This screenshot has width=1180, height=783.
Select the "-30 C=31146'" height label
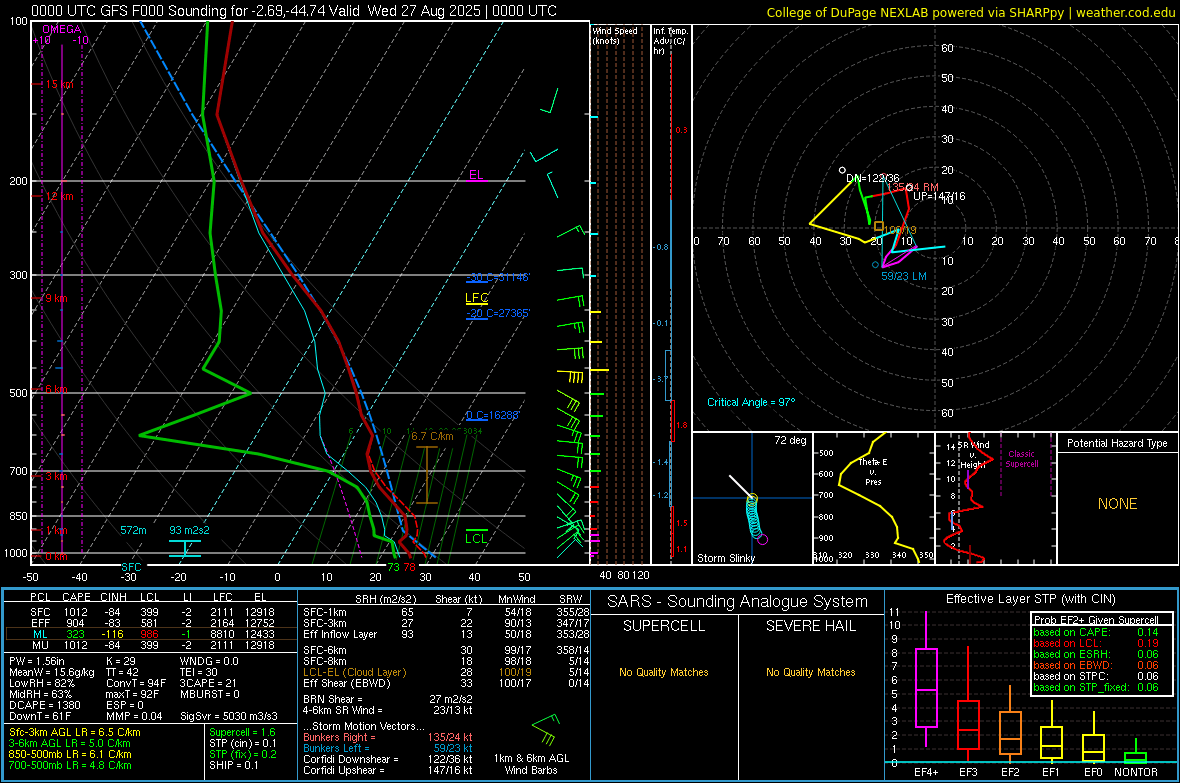pos(497,277)
